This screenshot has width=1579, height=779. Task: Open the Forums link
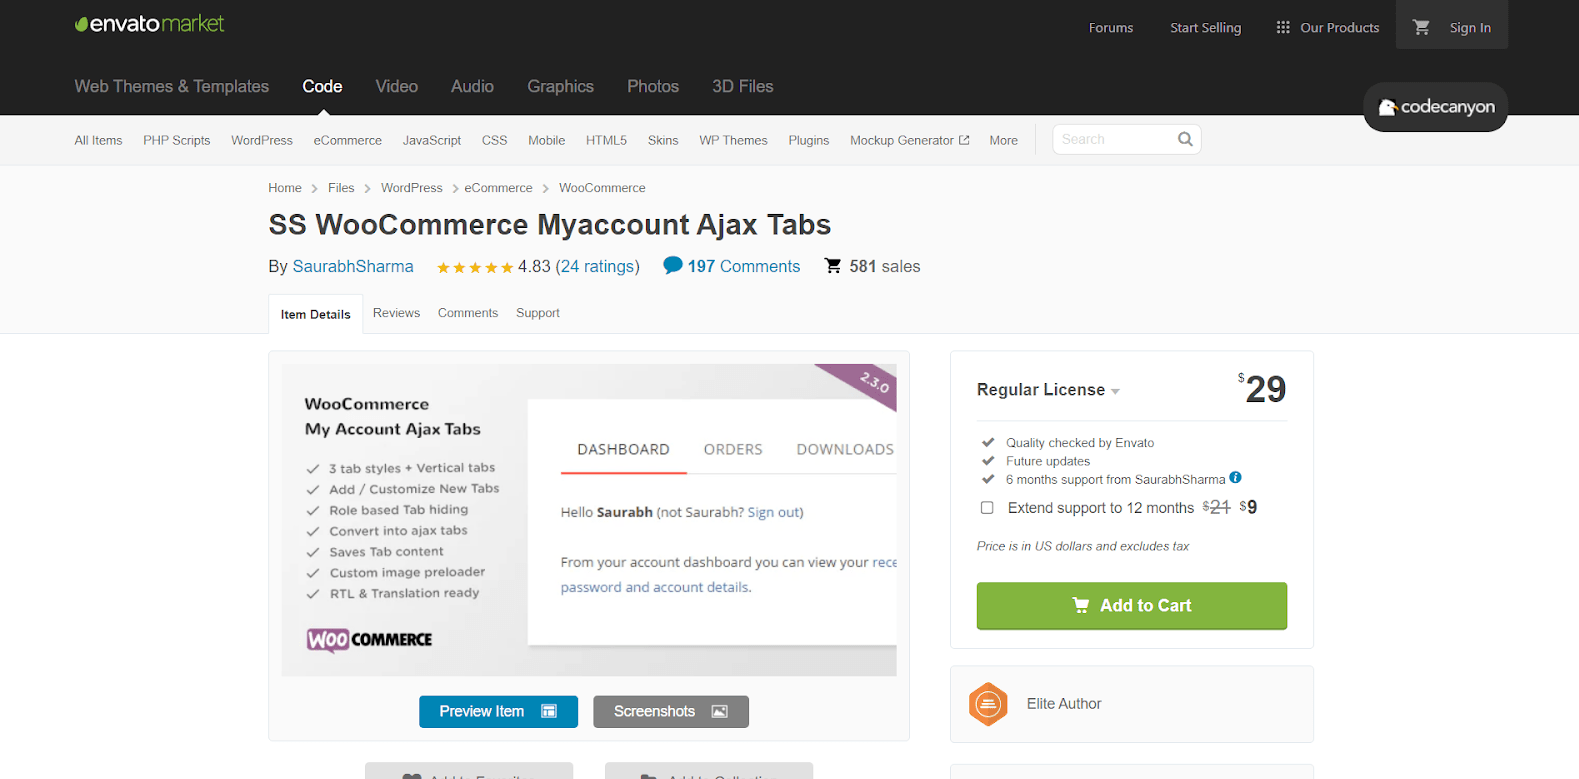(1111, 28)
